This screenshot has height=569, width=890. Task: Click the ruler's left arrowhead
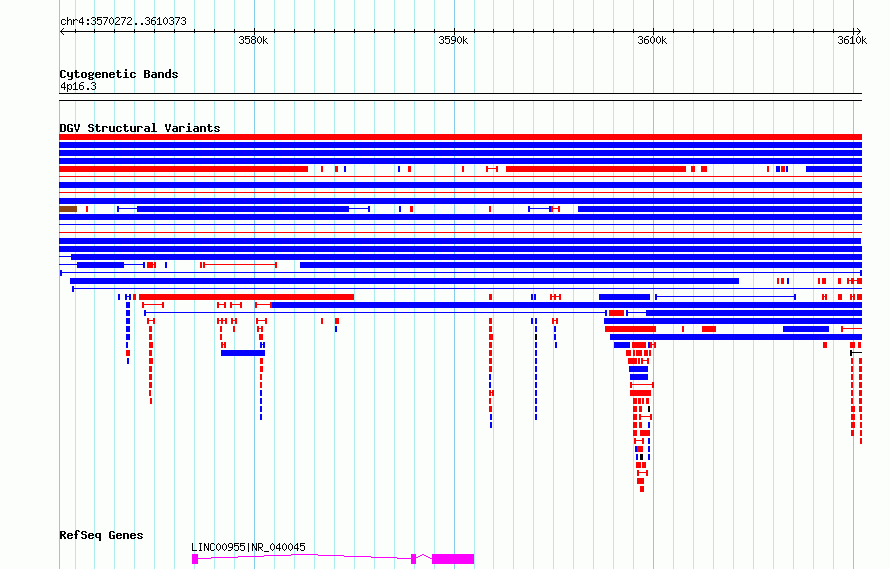point(62,31)
